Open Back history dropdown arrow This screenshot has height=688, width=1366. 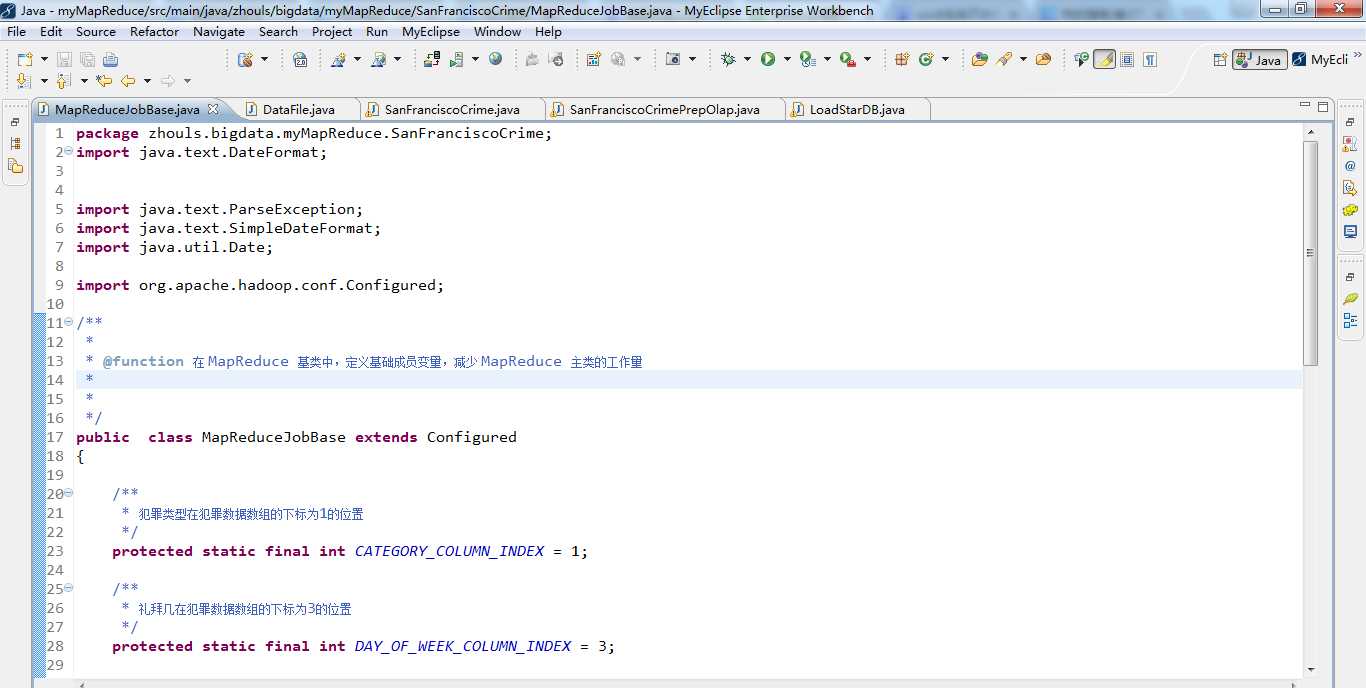click(x=147, y=80)
